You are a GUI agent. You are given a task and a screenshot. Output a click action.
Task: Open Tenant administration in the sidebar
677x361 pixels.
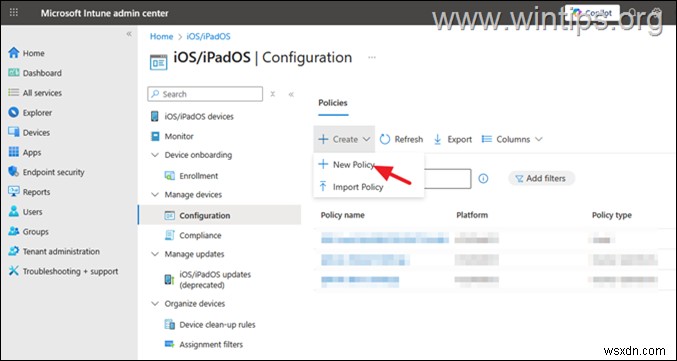(x=61, y=251)
